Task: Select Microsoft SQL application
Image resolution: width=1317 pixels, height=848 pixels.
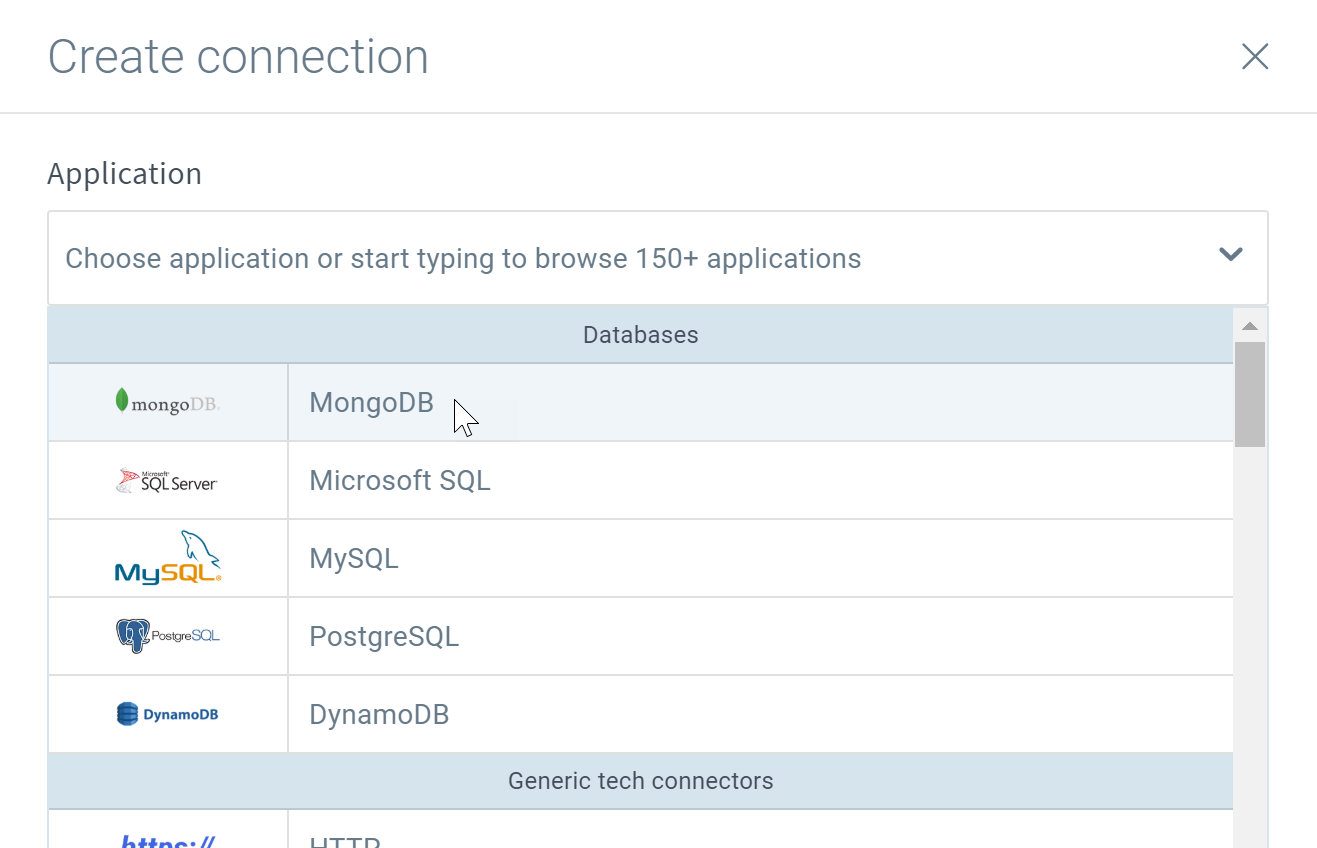Action: pos(641,480)
